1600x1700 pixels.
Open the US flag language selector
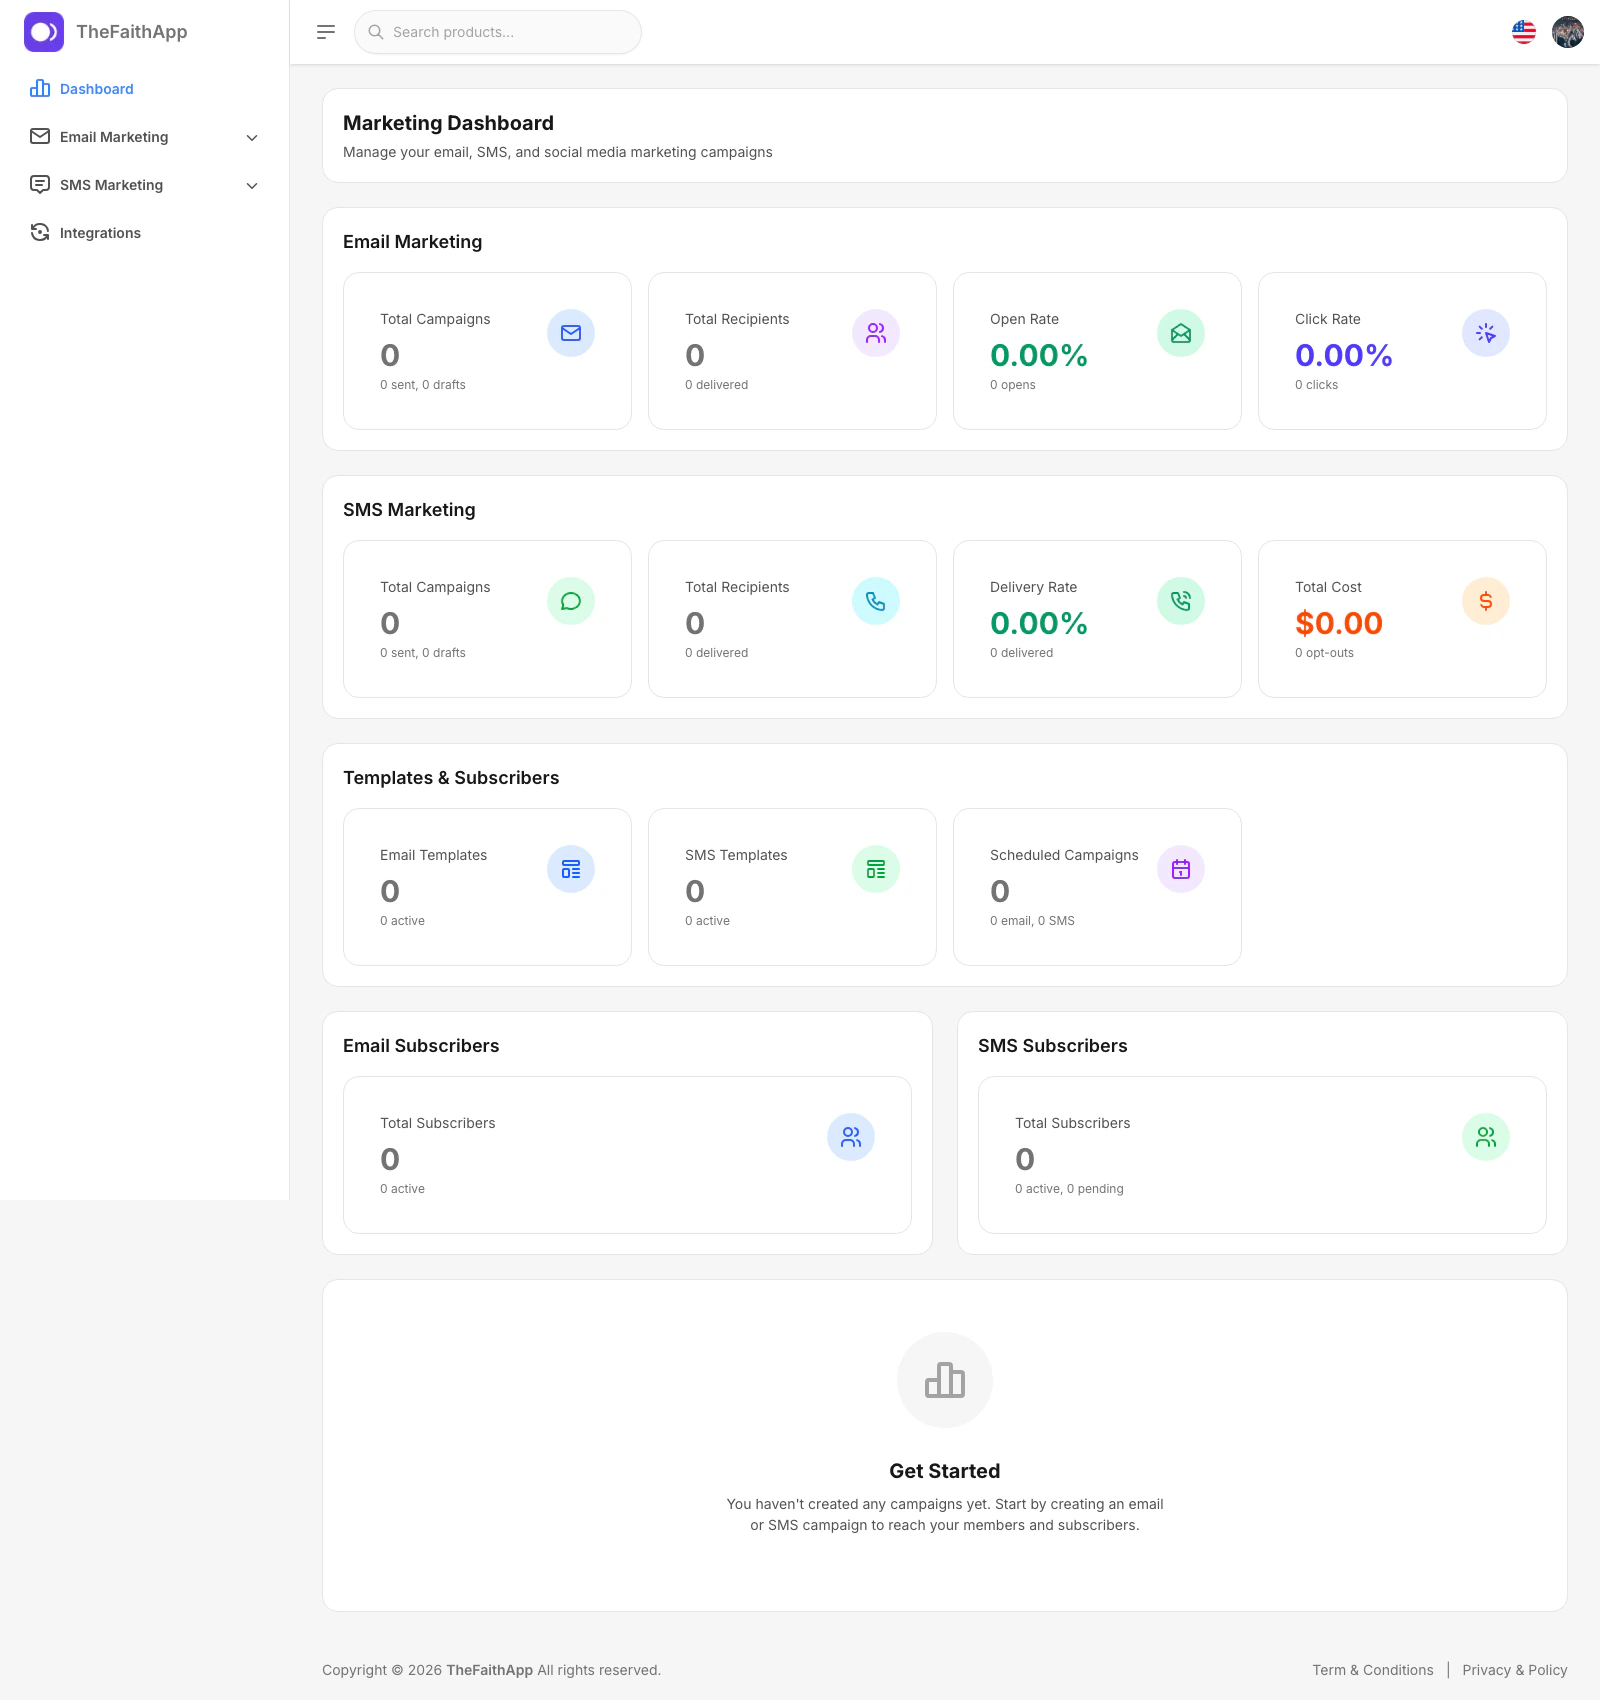pos(1524,32)
